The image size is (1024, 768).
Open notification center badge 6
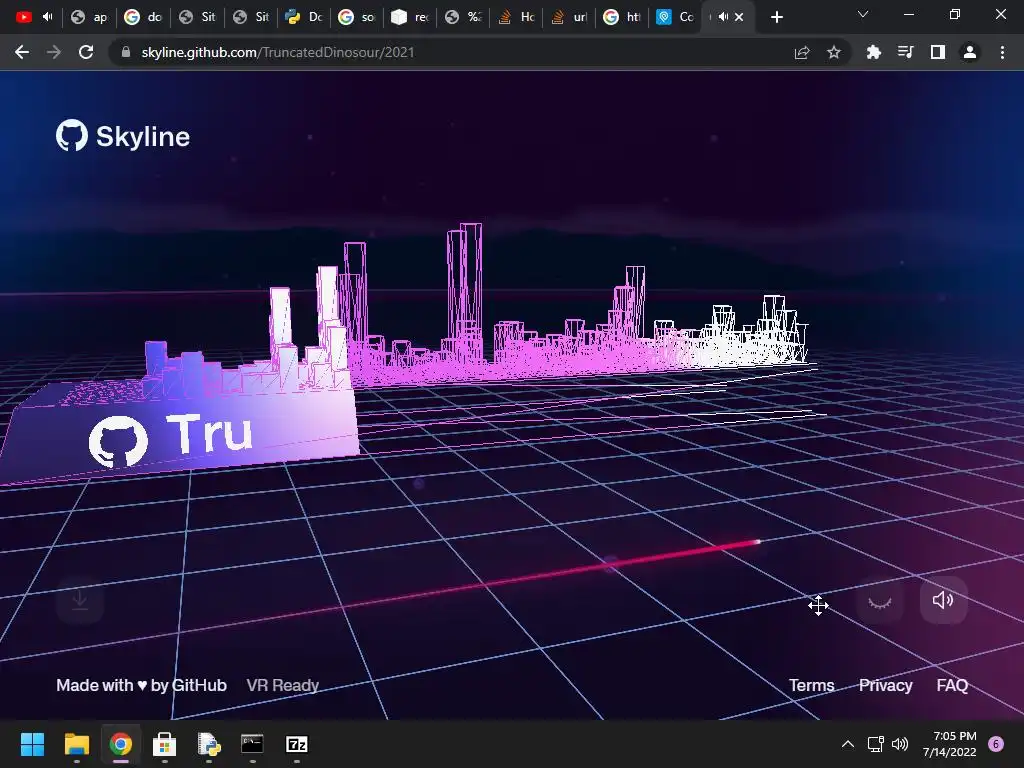point(996,744)
